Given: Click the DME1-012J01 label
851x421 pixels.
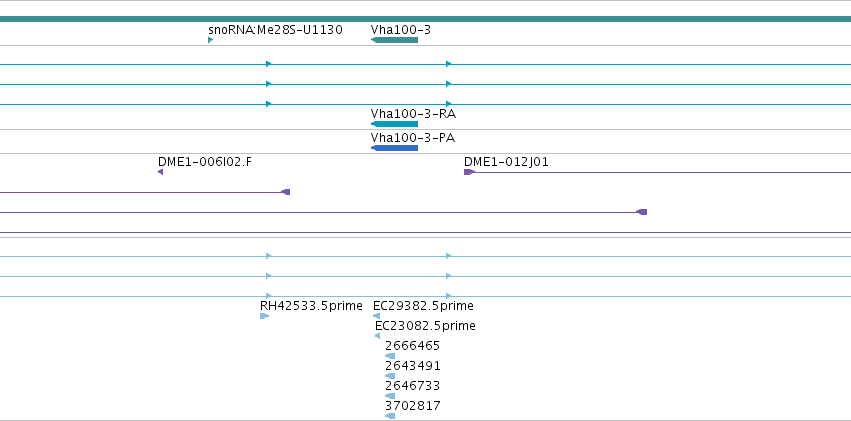Looking at the screenshot, I should 506,162.
